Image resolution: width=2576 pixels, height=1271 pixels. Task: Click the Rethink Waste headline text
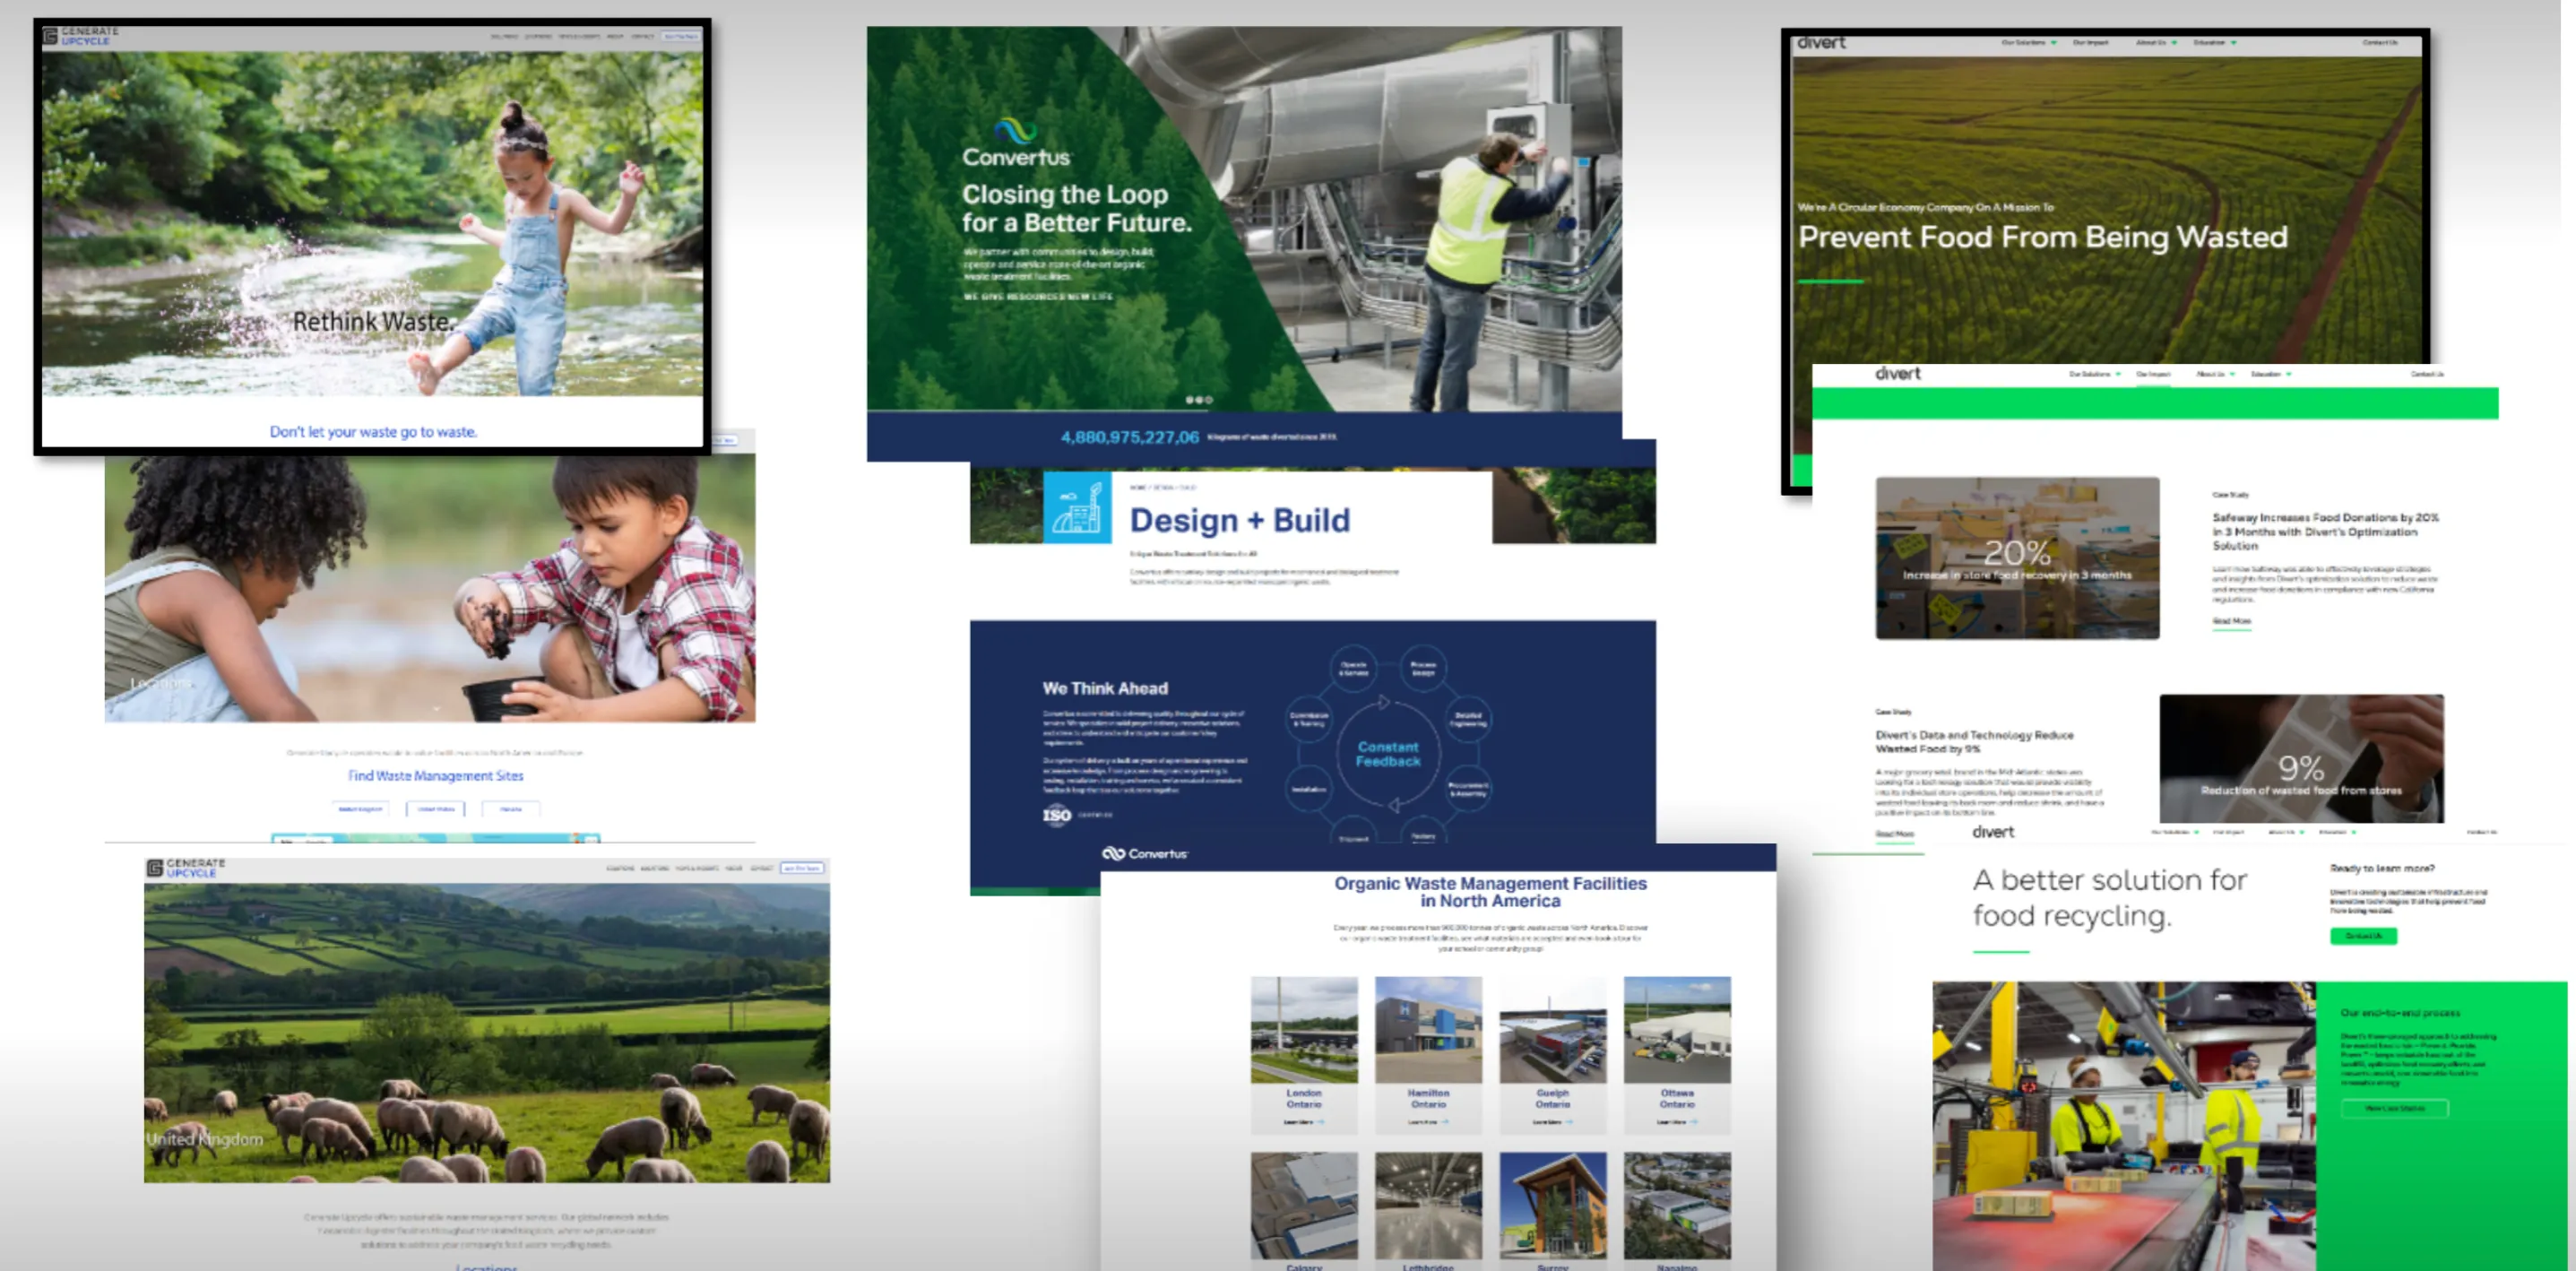(374, 321)
